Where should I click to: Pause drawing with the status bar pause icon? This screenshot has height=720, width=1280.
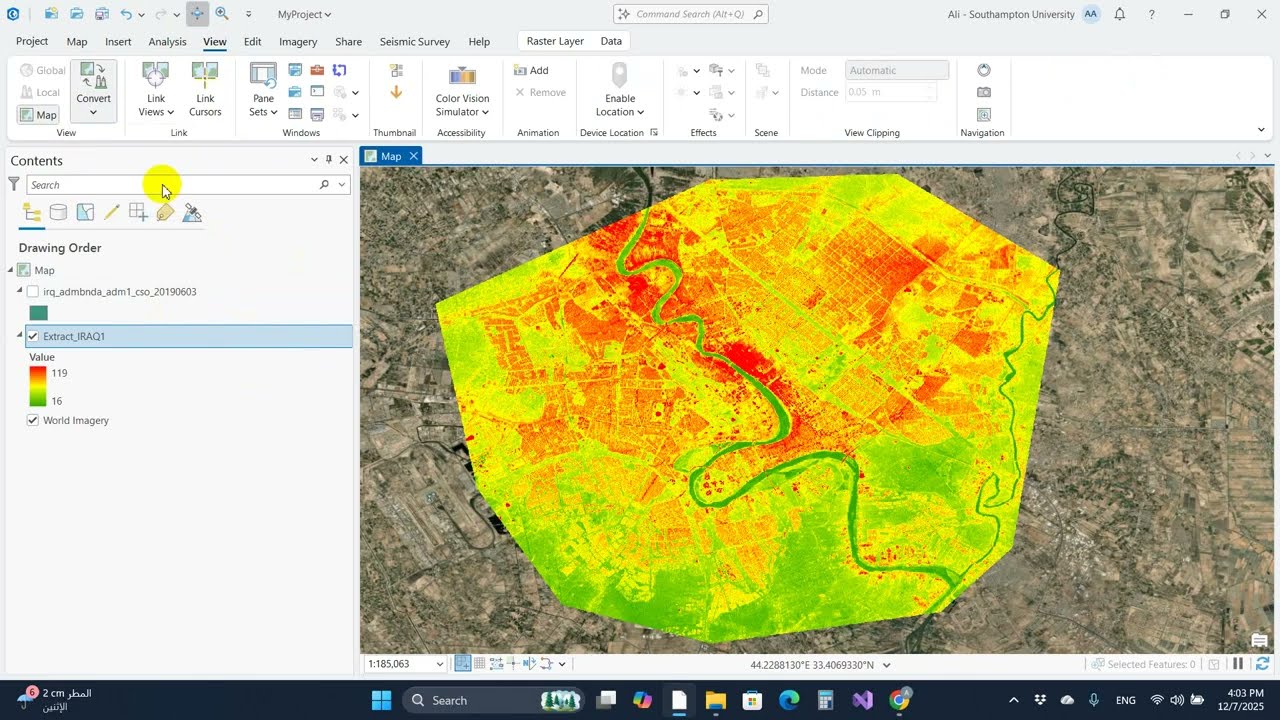coord(1238,663)
